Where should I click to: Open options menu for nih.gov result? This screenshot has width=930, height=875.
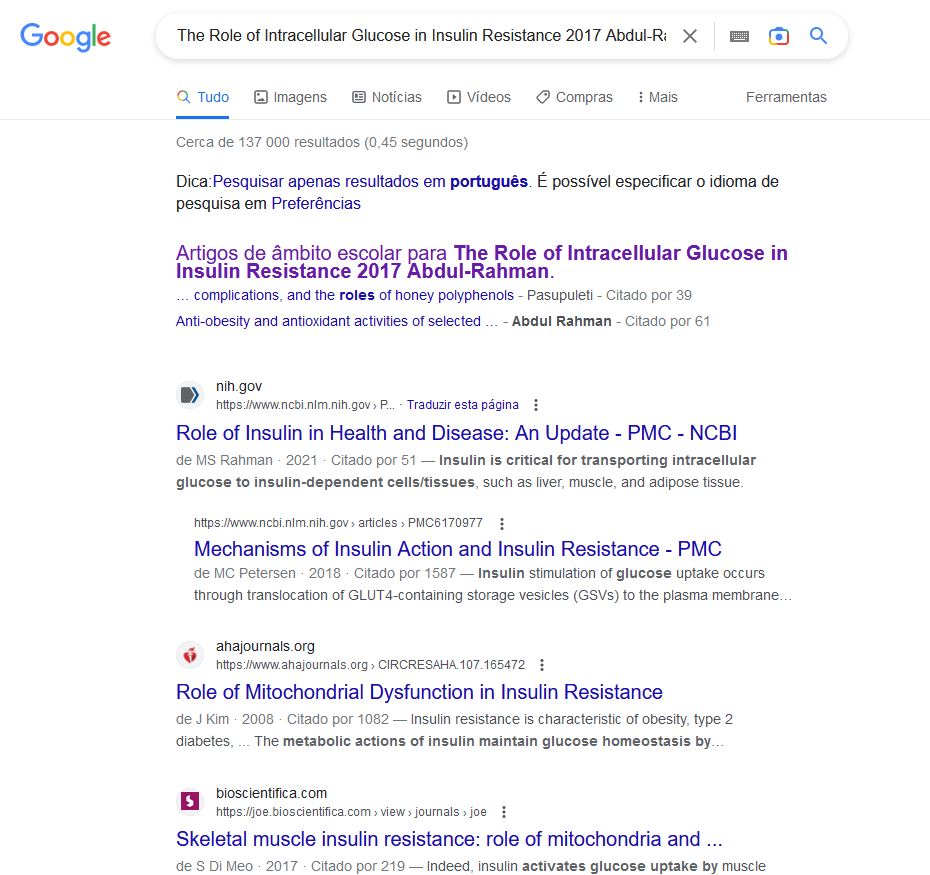tap(536, 405)
